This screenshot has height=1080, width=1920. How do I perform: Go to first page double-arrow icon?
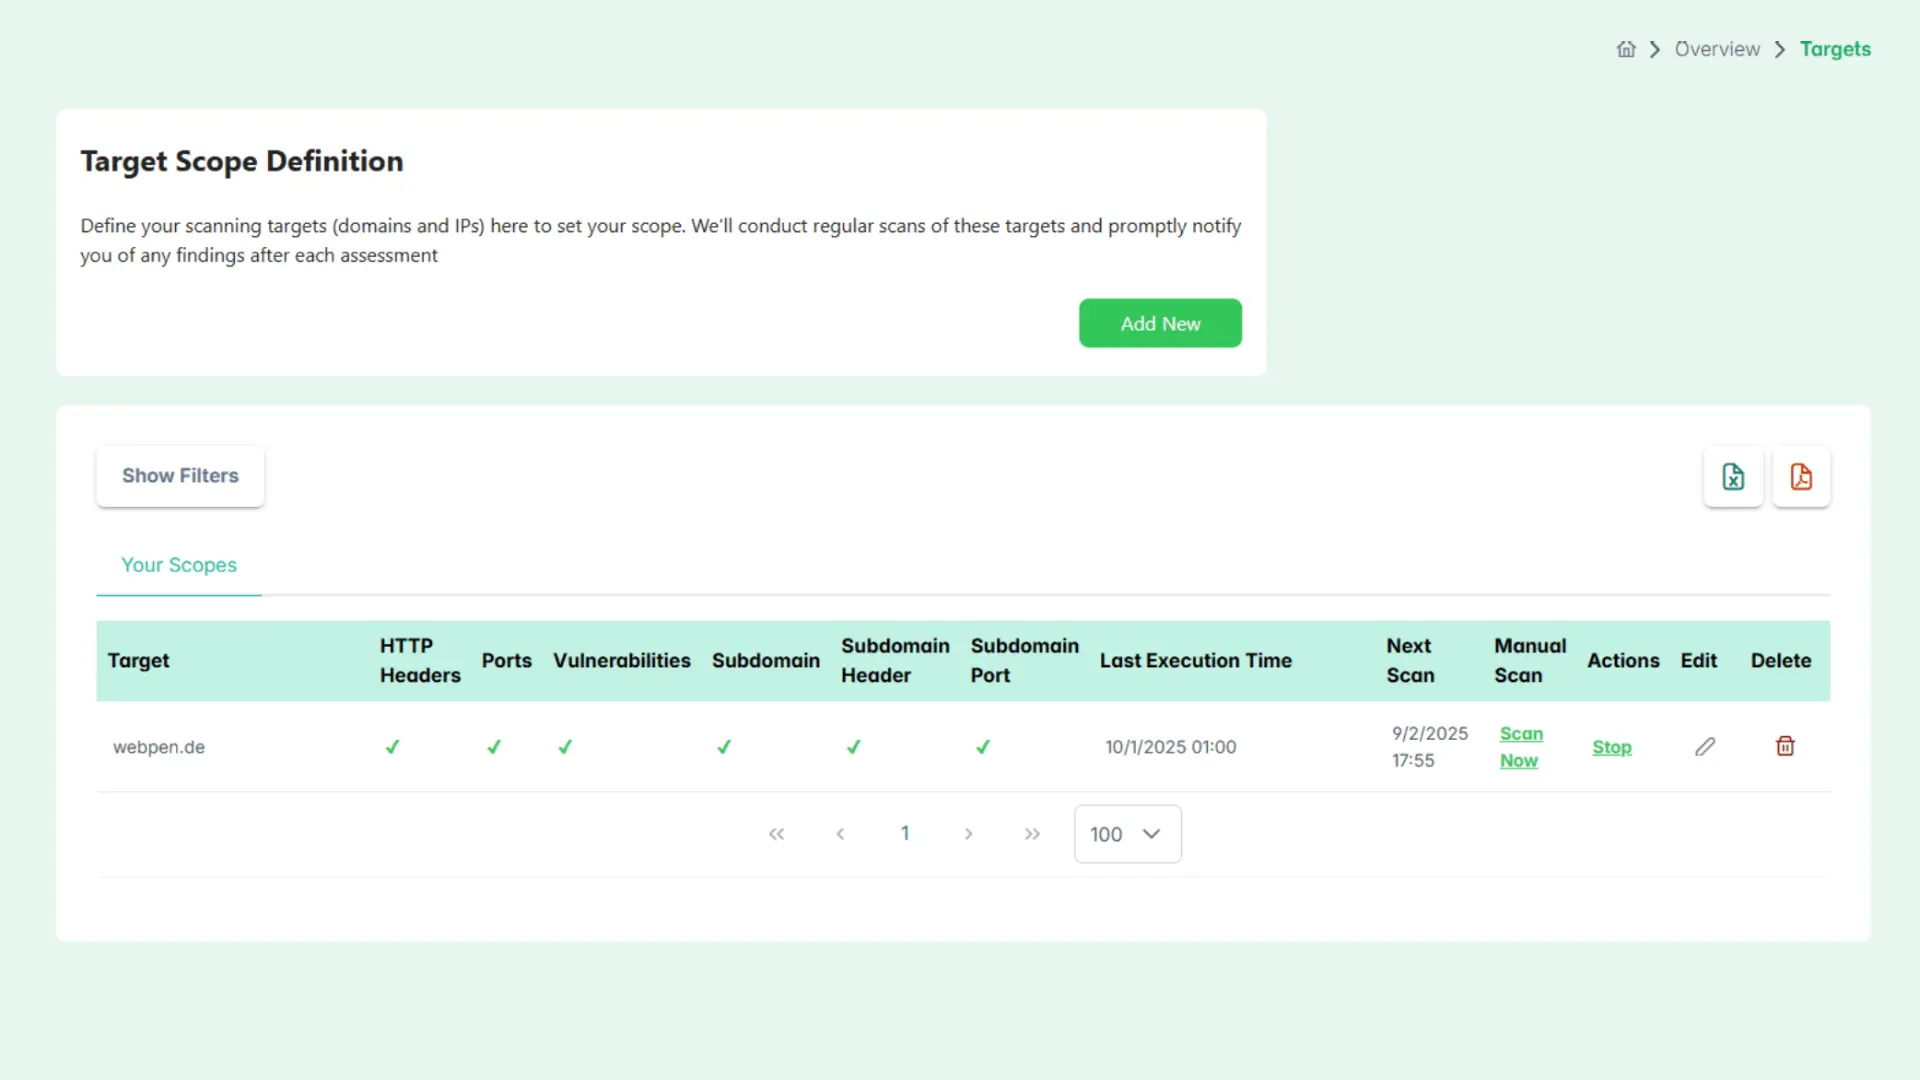(x=776, y=834)
